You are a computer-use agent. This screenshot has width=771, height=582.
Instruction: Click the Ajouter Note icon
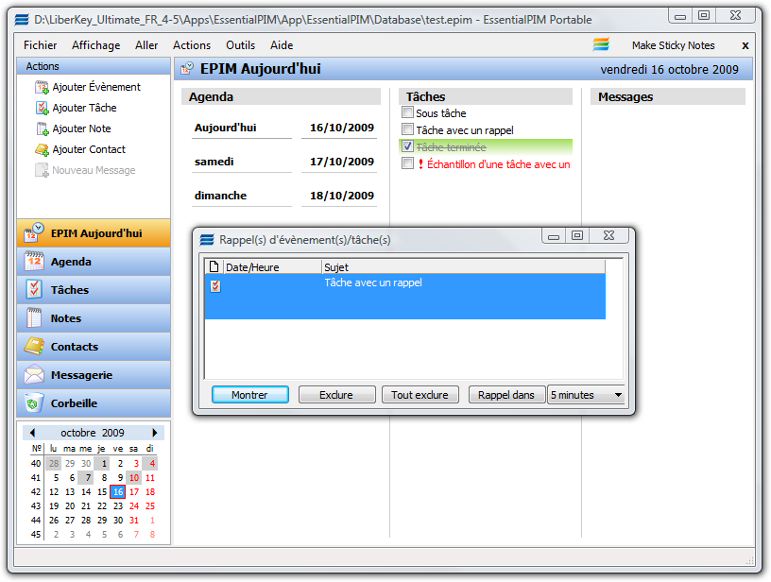[42, 129]
